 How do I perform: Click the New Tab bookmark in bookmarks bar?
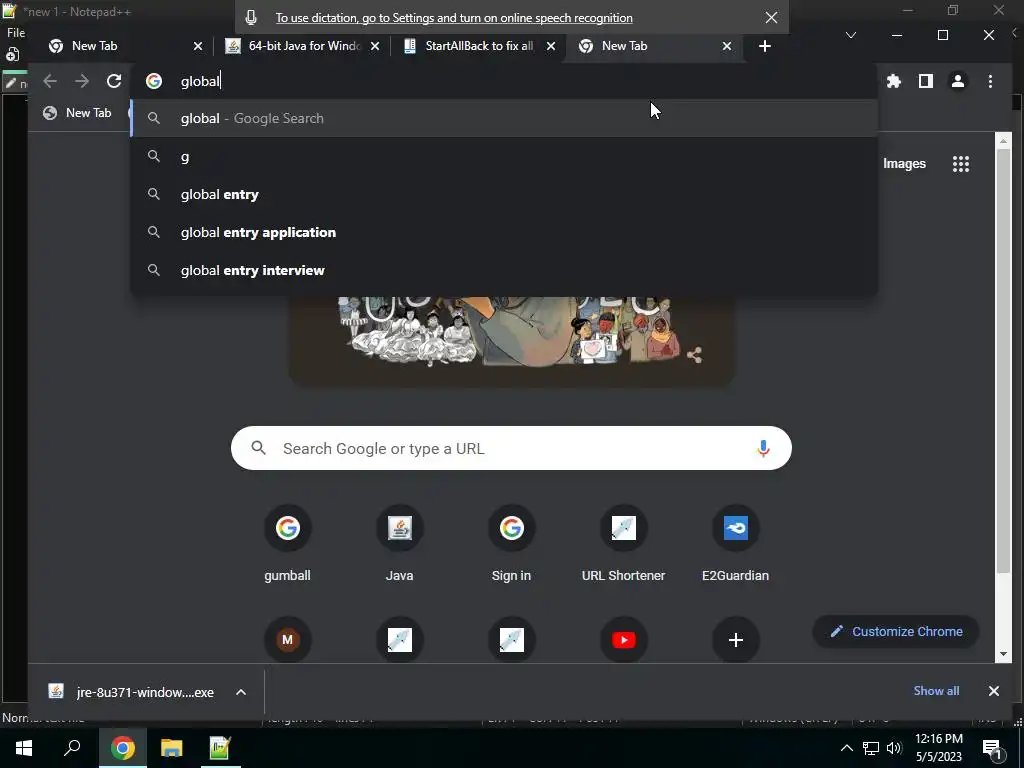(x=77, y=113)
